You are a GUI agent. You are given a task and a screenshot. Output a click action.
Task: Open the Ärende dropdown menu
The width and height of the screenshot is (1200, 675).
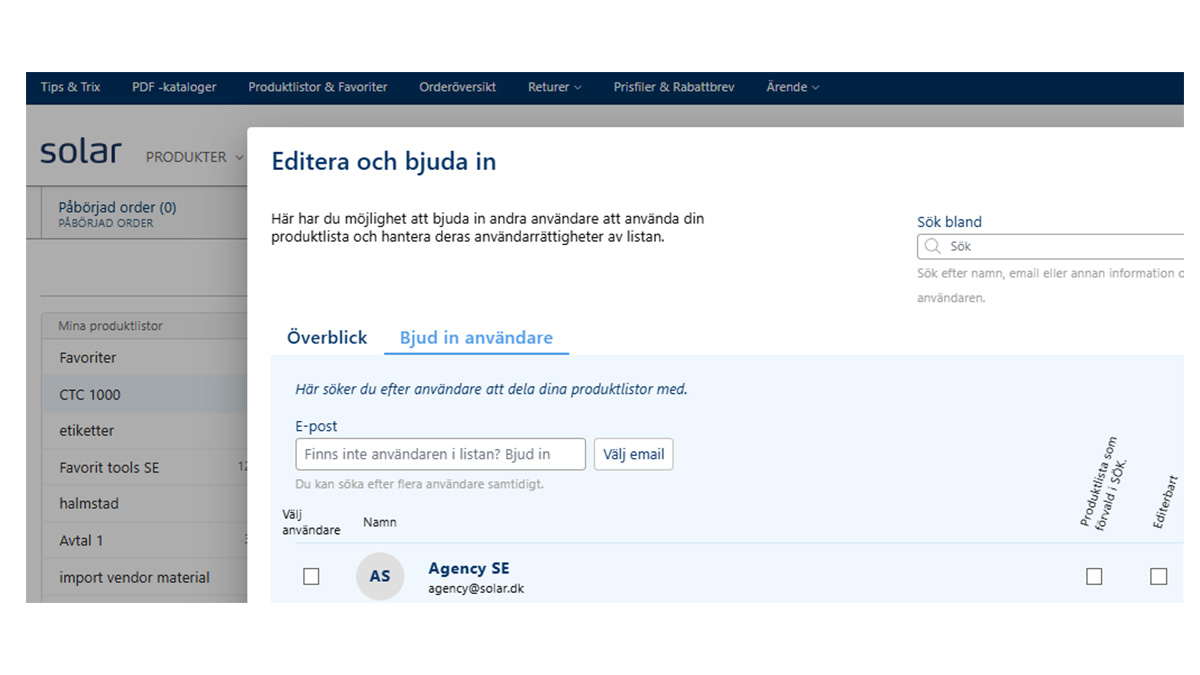pos(792,88)
